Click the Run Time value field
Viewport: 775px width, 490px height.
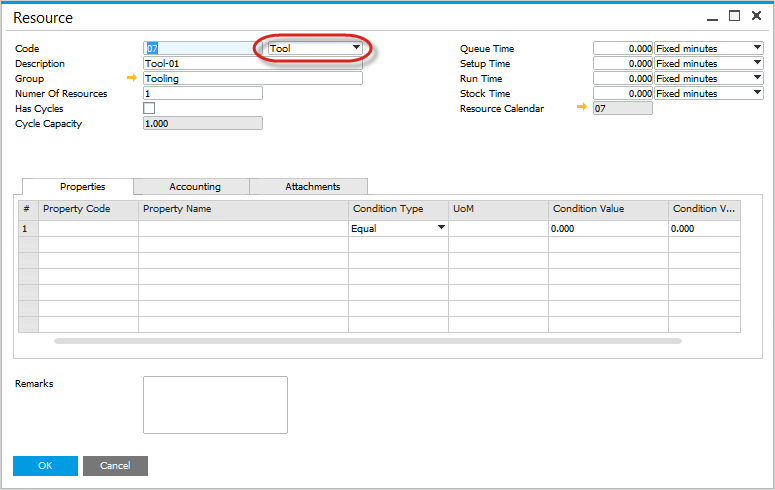tap(623, 78)
